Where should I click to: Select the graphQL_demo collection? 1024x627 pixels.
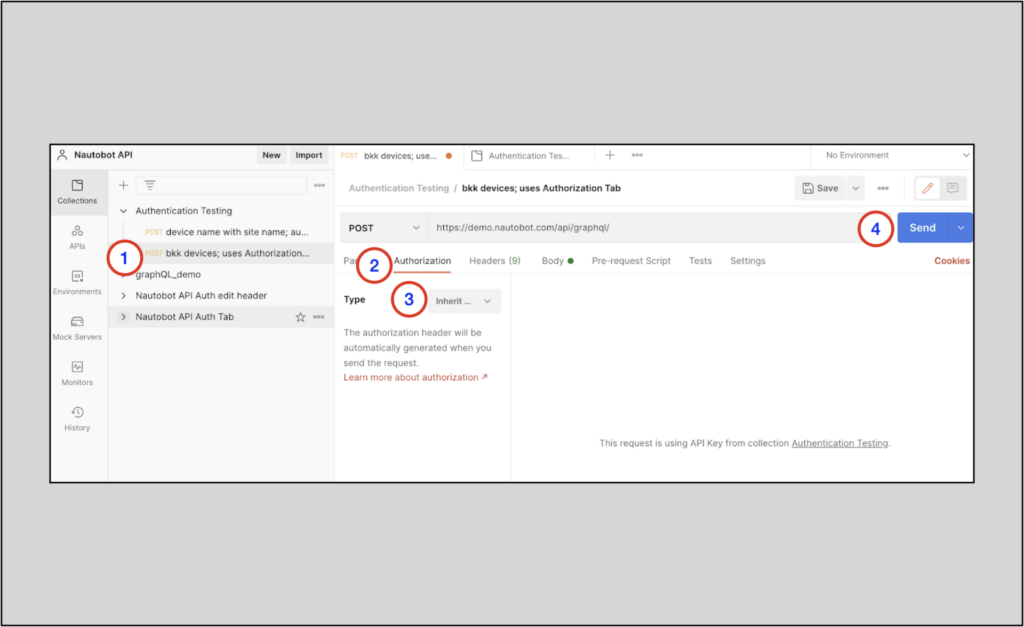tap(168, 274)
